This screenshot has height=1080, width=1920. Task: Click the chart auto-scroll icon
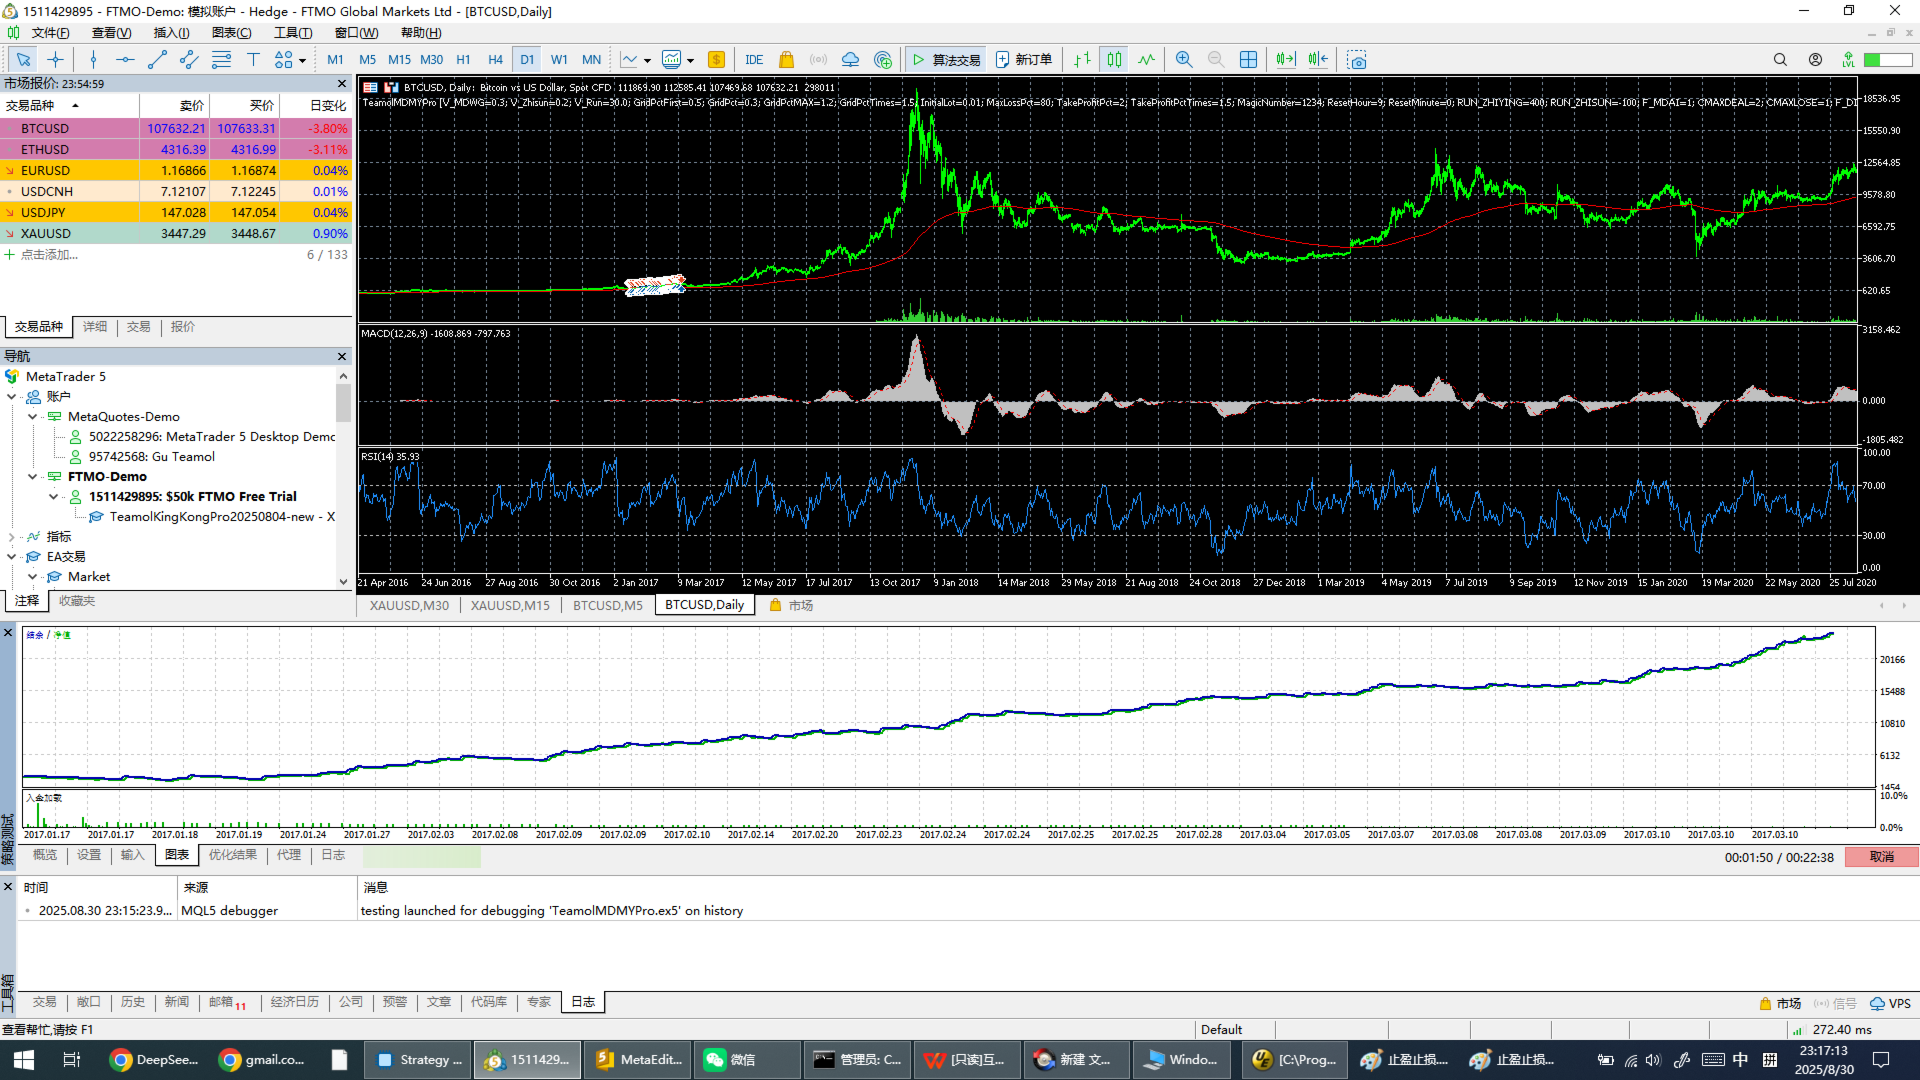click(x=1286, y=60)
